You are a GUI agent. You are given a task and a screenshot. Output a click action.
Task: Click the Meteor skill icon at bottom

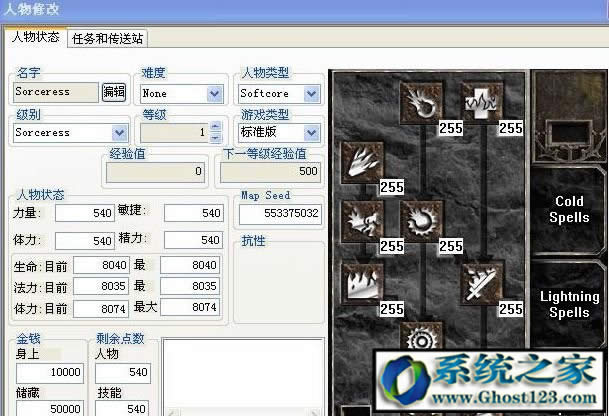pos(419,337)
